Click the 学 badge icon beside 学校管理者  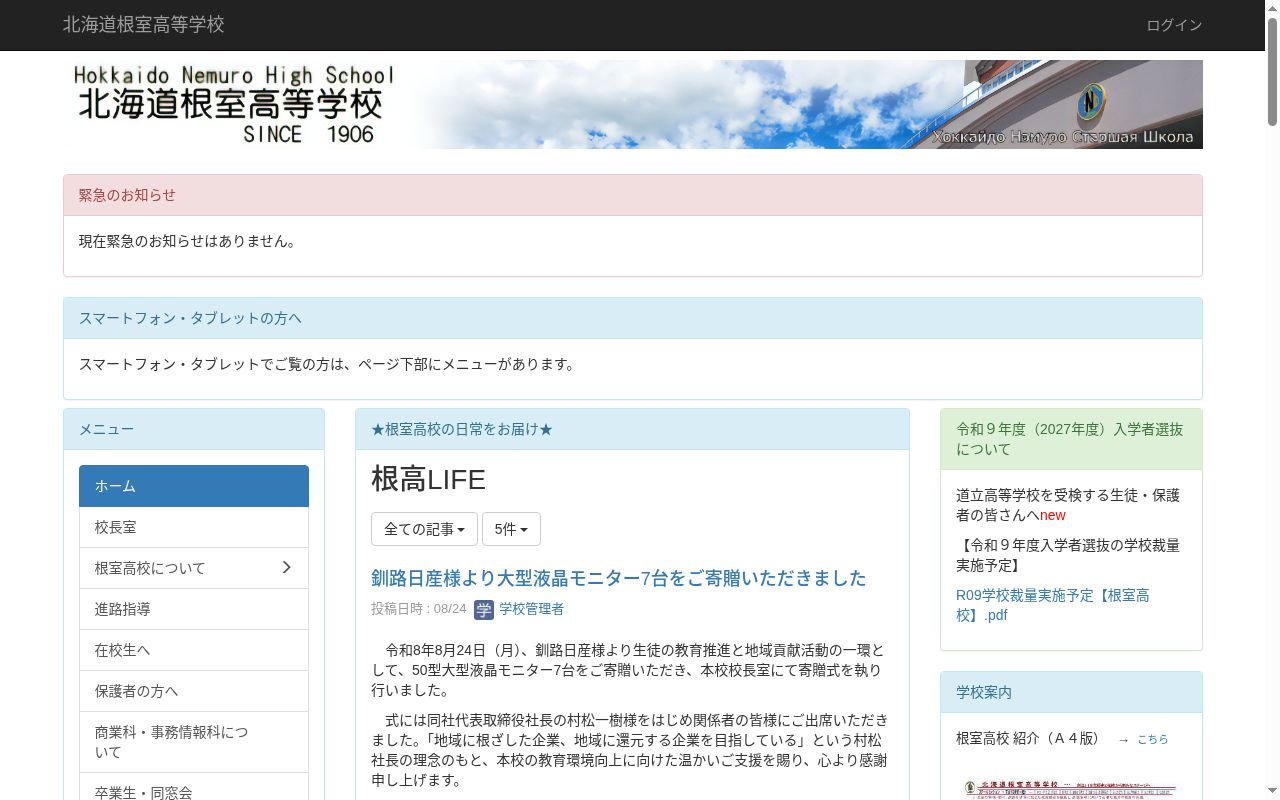click(x=484, y=609)
